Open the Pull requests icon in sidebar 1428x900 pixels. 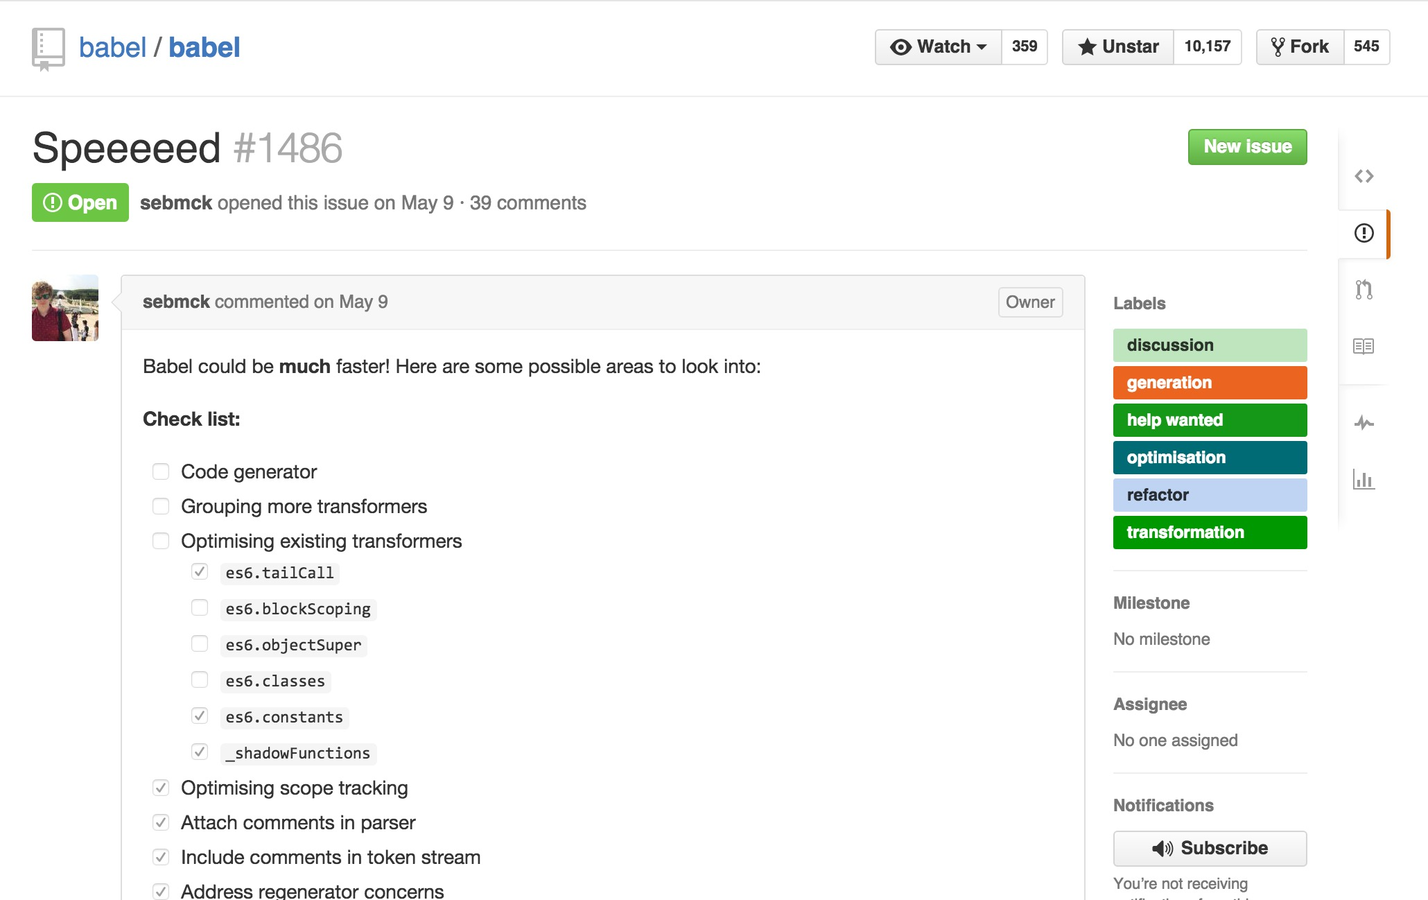[x=1364, y=290]
